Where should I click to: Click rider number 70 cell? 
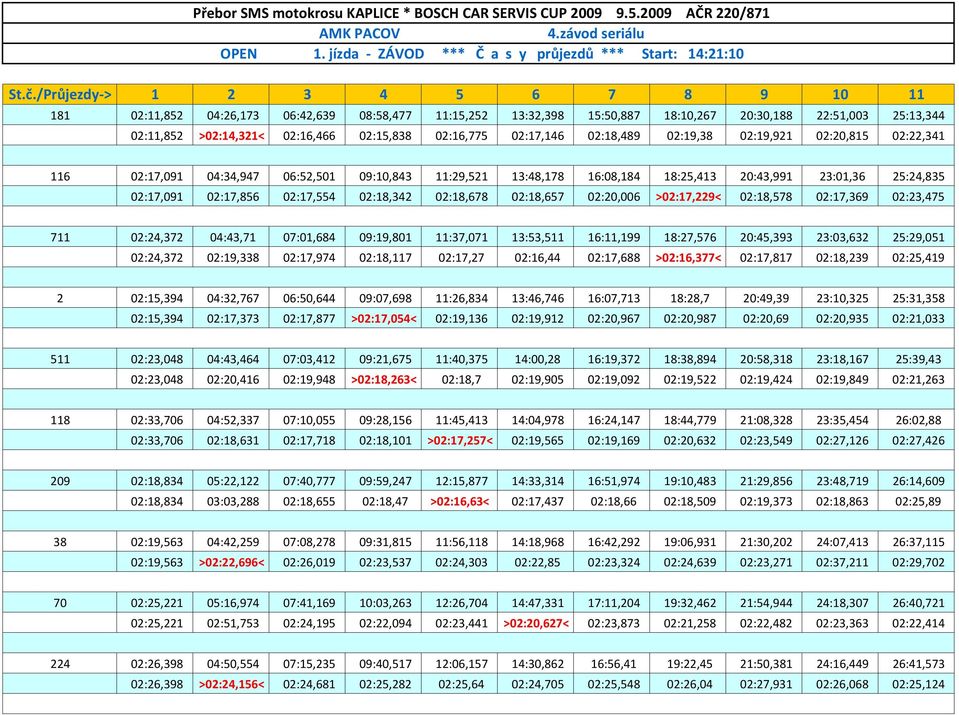click(60, 602)
